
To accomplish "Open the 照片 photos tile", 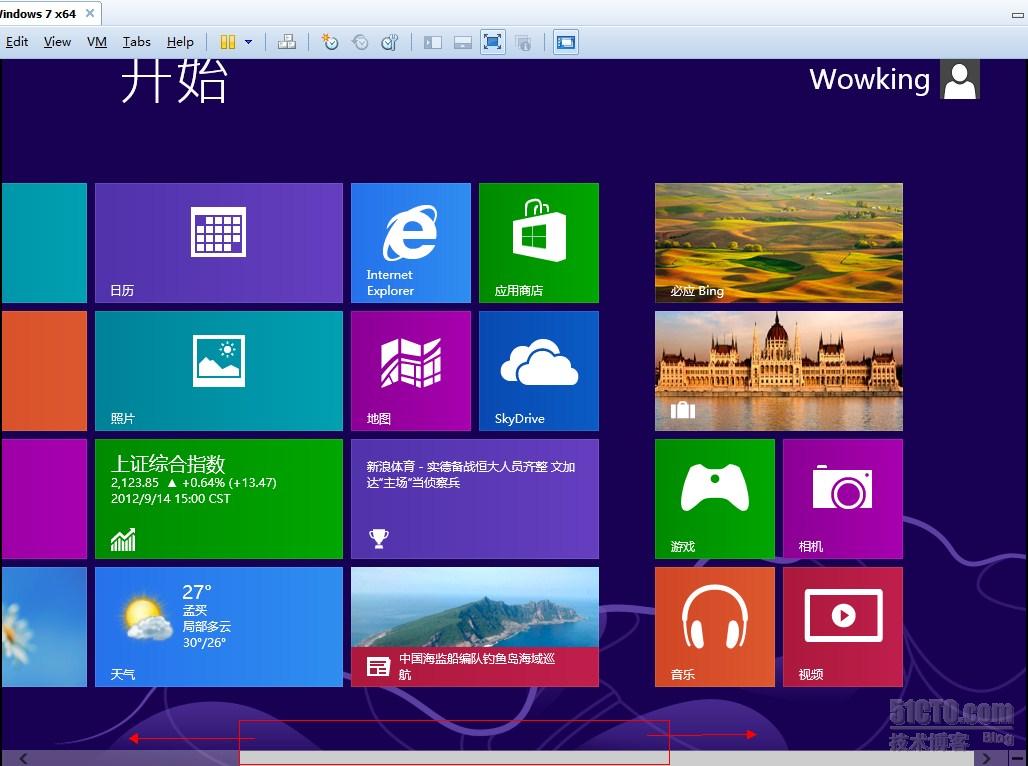I will point(219,371).
